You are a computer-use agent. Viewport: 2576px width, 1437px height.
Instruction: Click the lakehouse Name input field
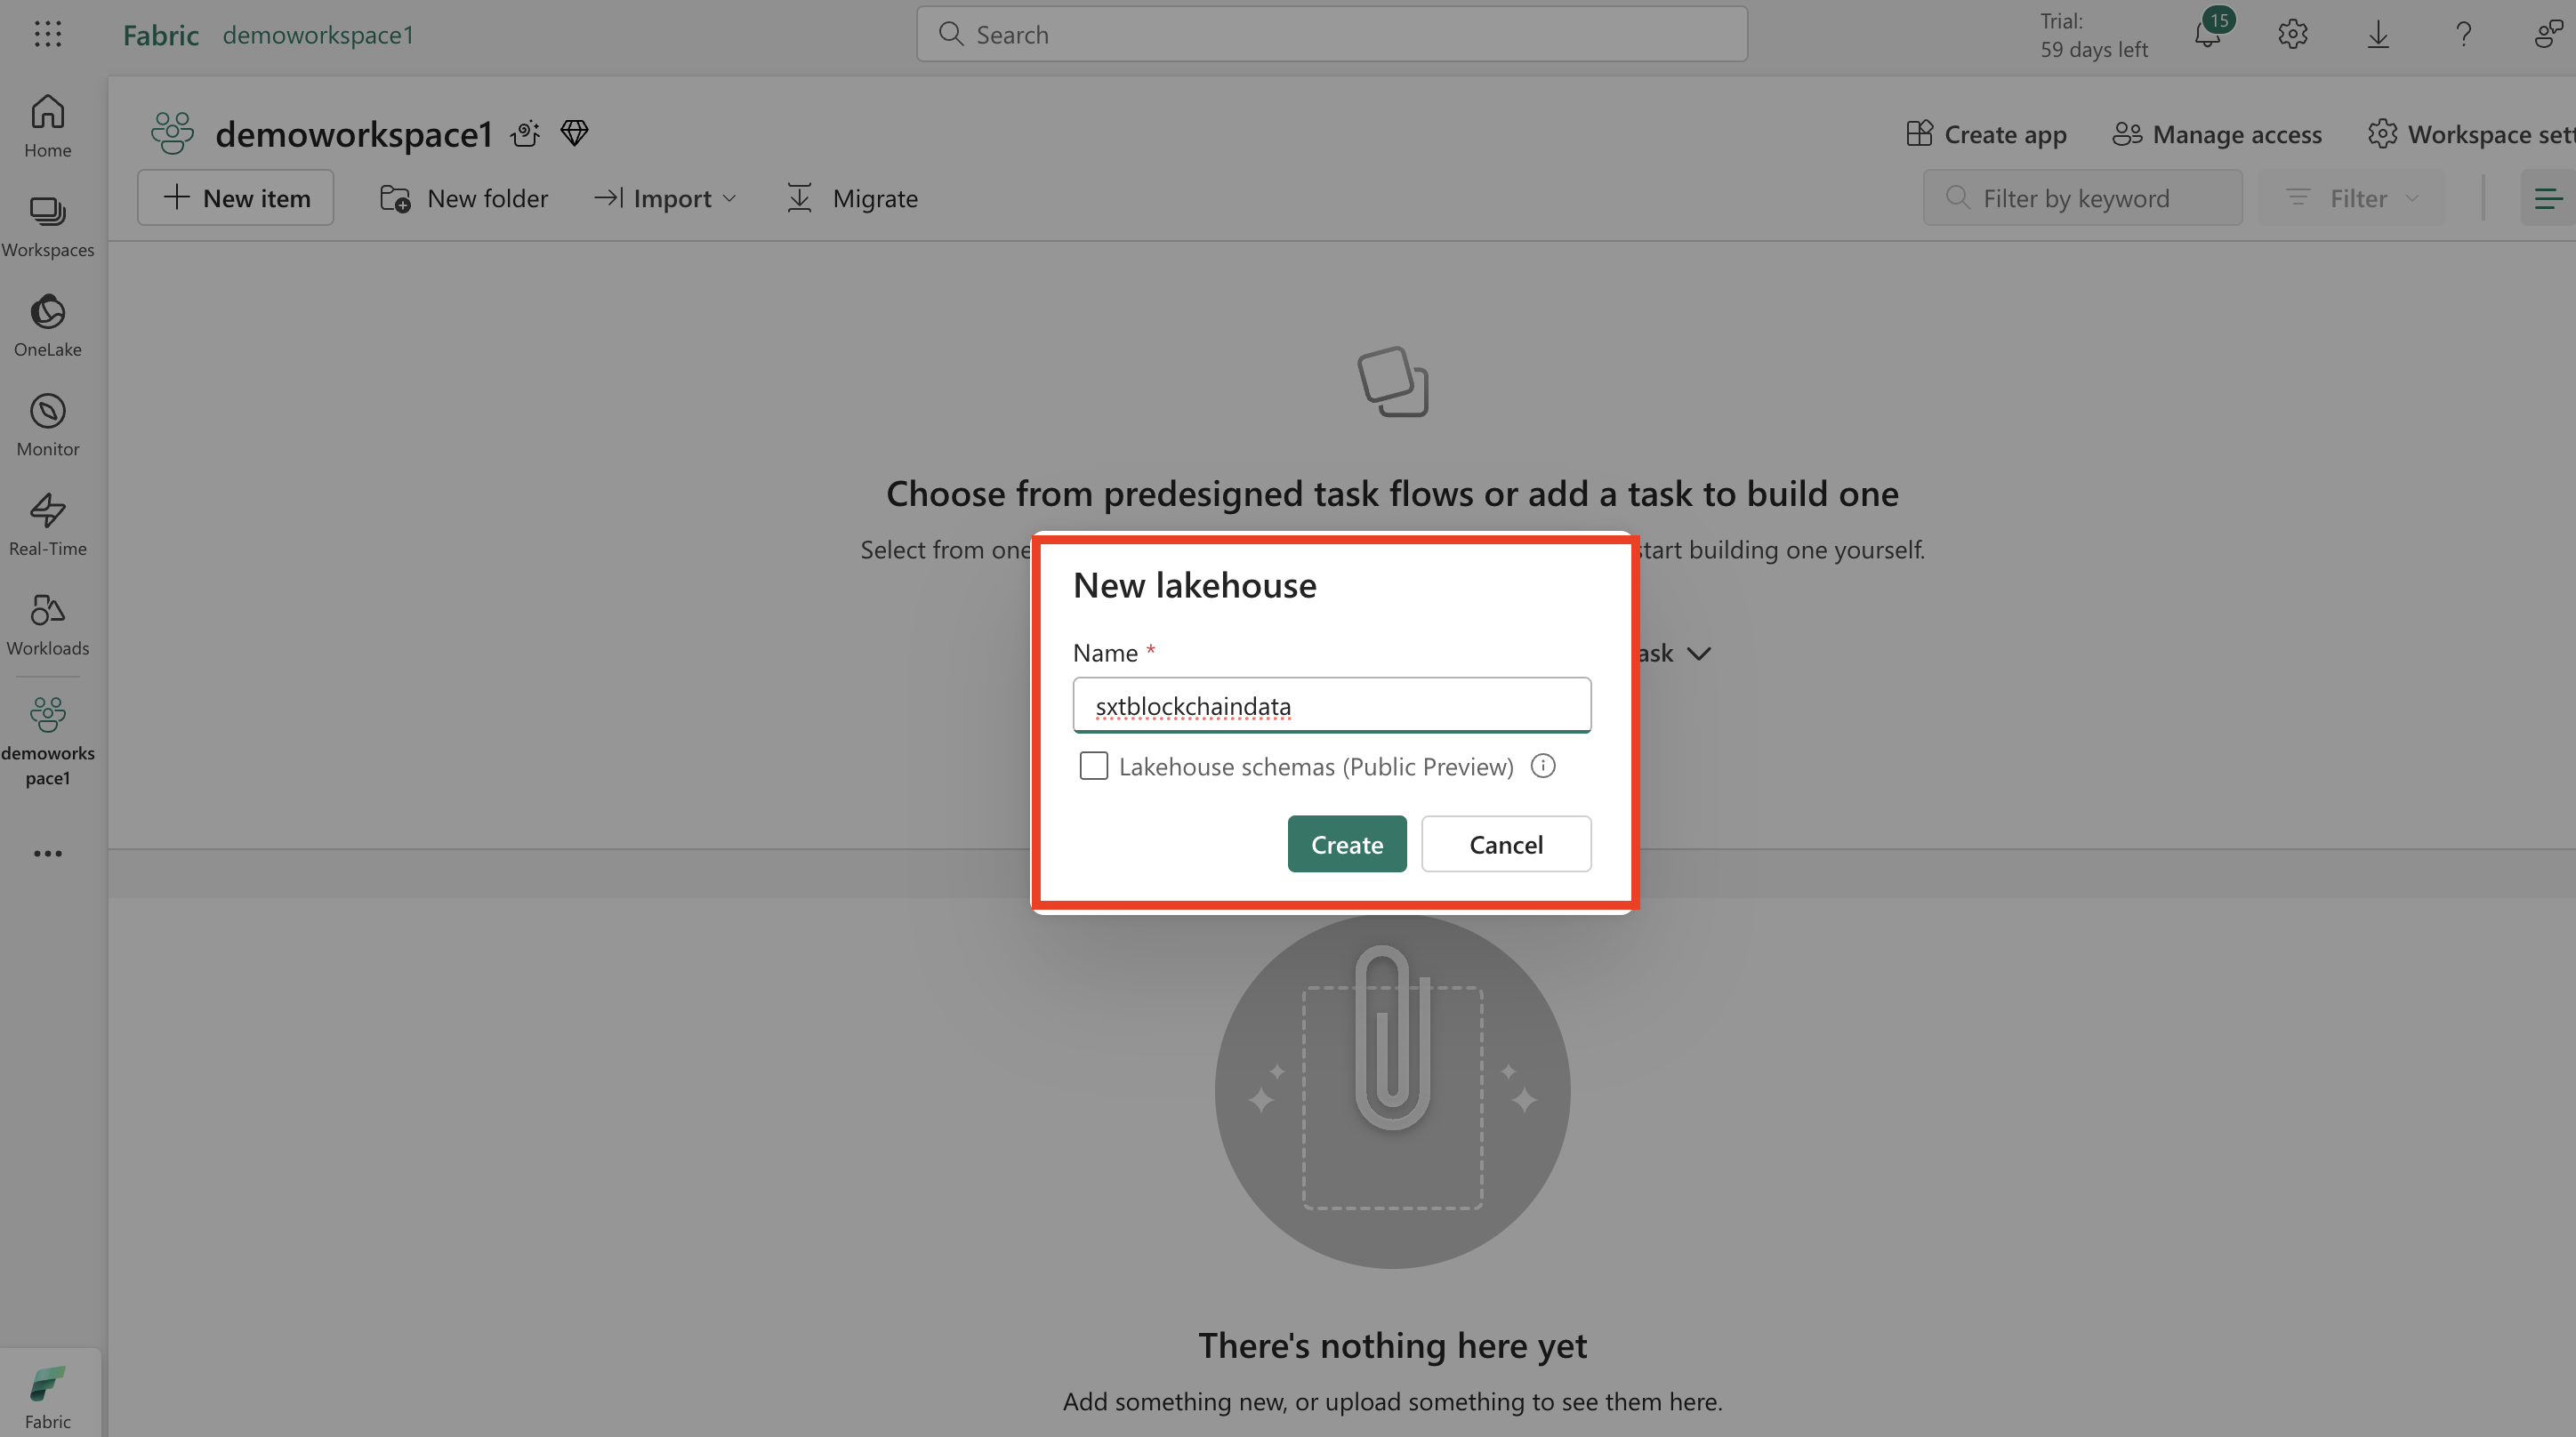[x=1331, y=706]
